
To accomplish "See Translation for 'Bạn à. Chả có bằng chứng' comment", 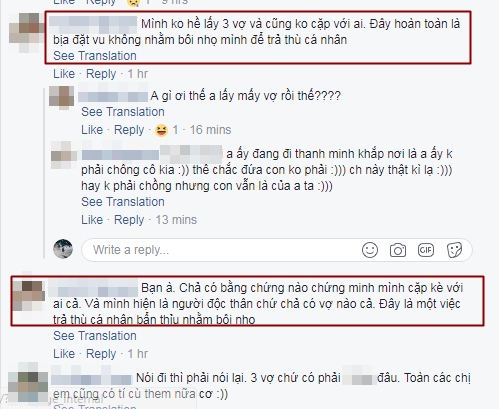I will (x=95, y=336).
